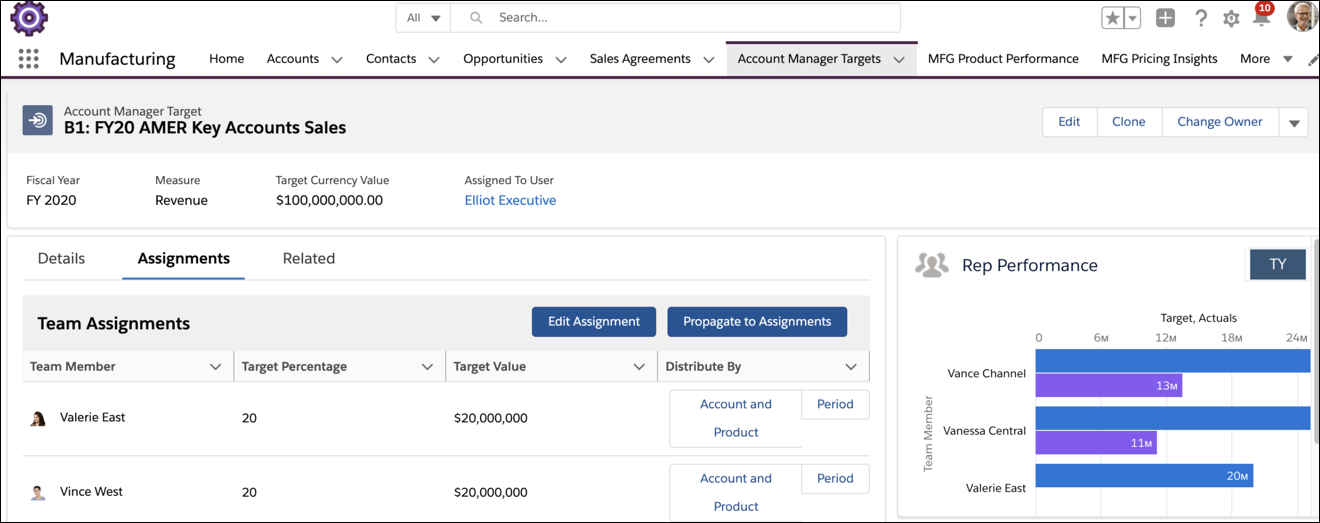Click Vanessa Central's purple 11M actuals bar
The width and height of the screenshot is (1320, 523).
[x=1096, y=443]
